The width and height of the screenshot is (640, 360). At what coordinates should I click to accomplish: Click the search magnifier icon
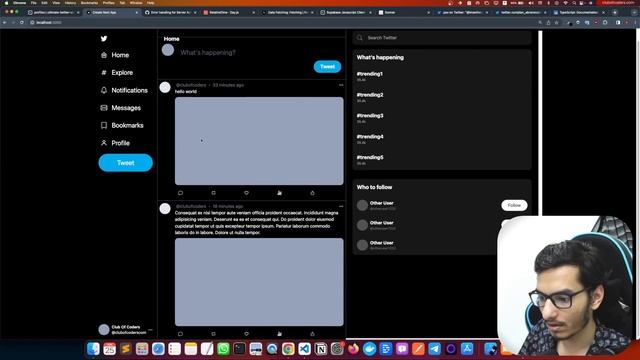(x=360, y=38)
